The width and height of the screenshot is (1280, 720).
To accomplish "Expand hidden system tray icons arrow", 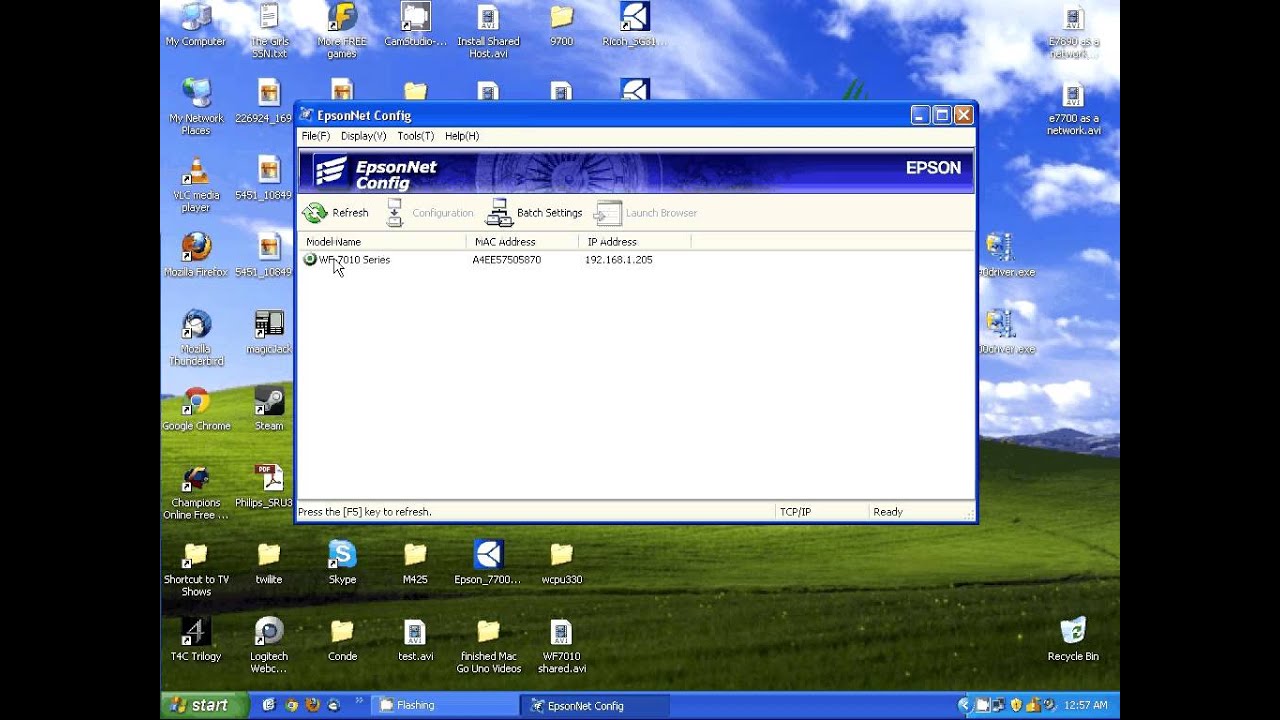I will [x=964, y=705].
